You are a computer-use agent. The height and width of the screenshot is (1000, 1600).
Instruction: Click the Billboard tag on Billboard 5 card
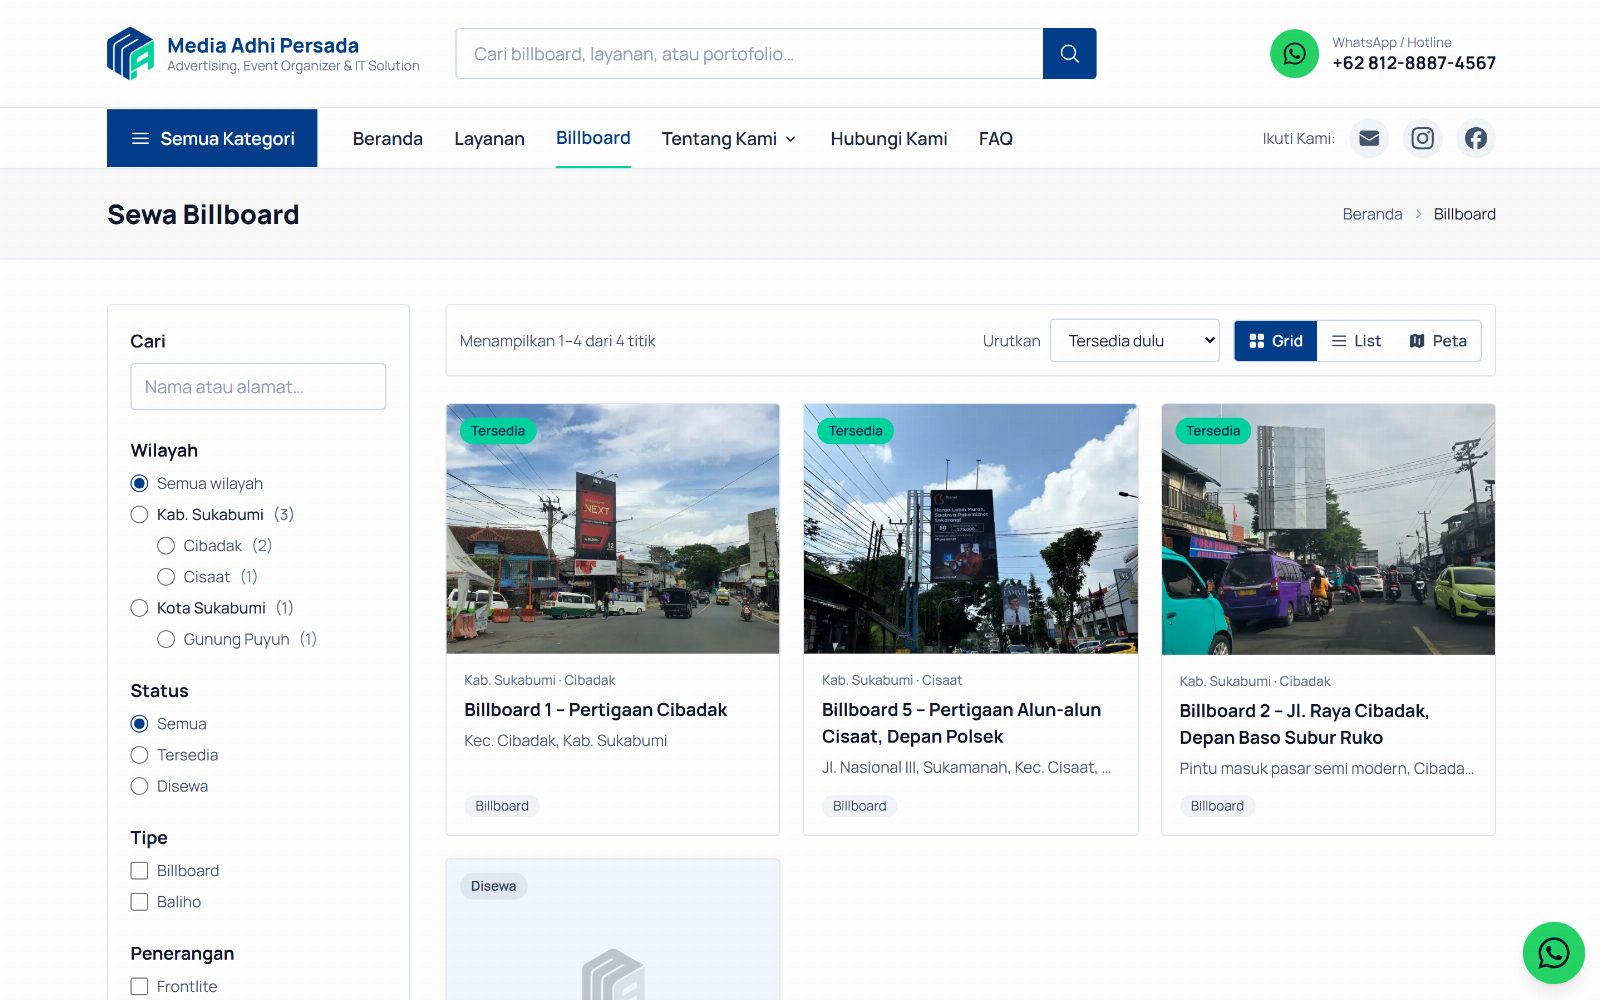860,806
